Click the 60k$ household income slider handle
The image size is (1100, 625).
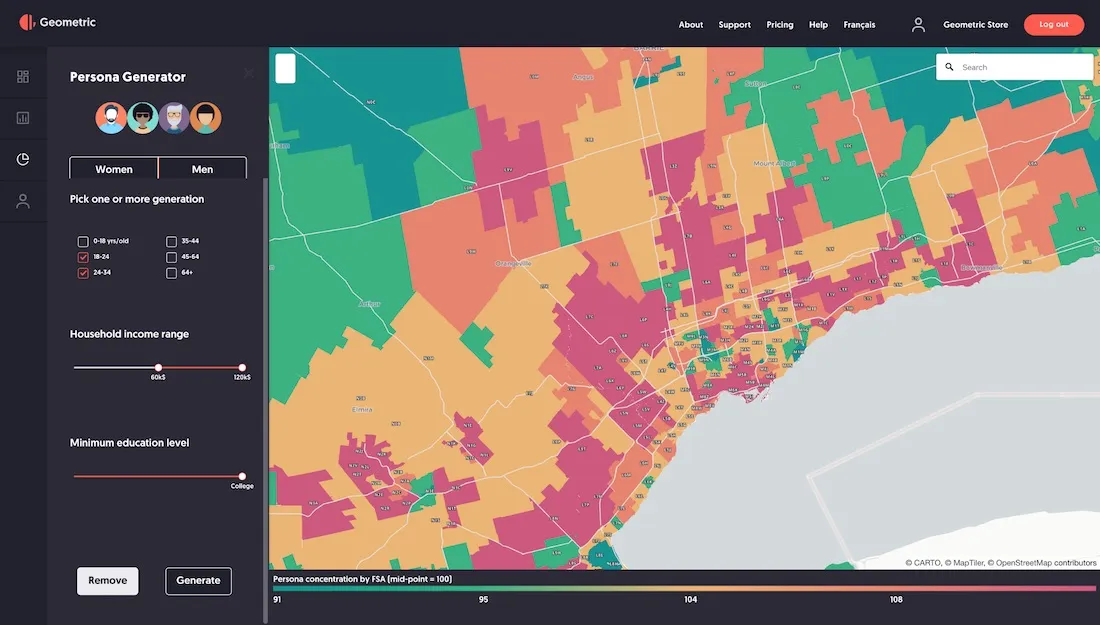[158, 368]
